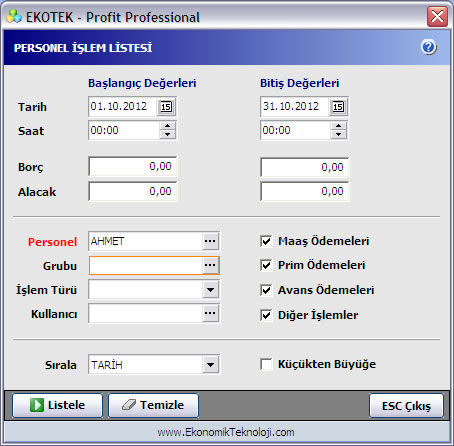This screenshot has width=454, height=446.
Task: Click the Temizle button
Action: coord(153,405)
